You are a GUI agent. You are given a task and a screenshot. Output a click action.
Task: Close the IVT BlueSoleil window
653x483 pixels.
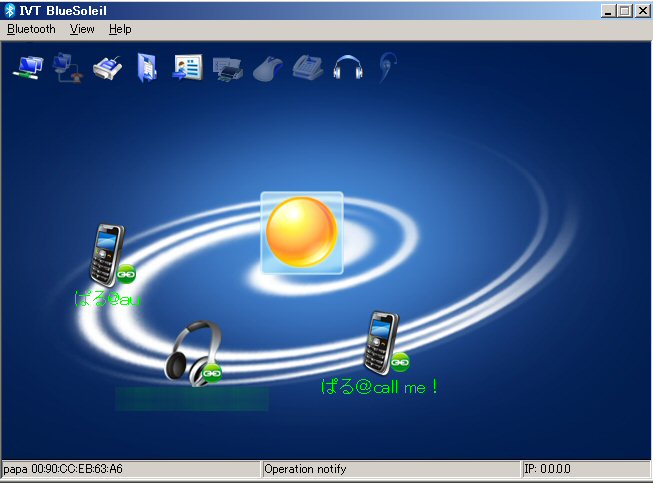pyautogui.click(x=643, y=11)
